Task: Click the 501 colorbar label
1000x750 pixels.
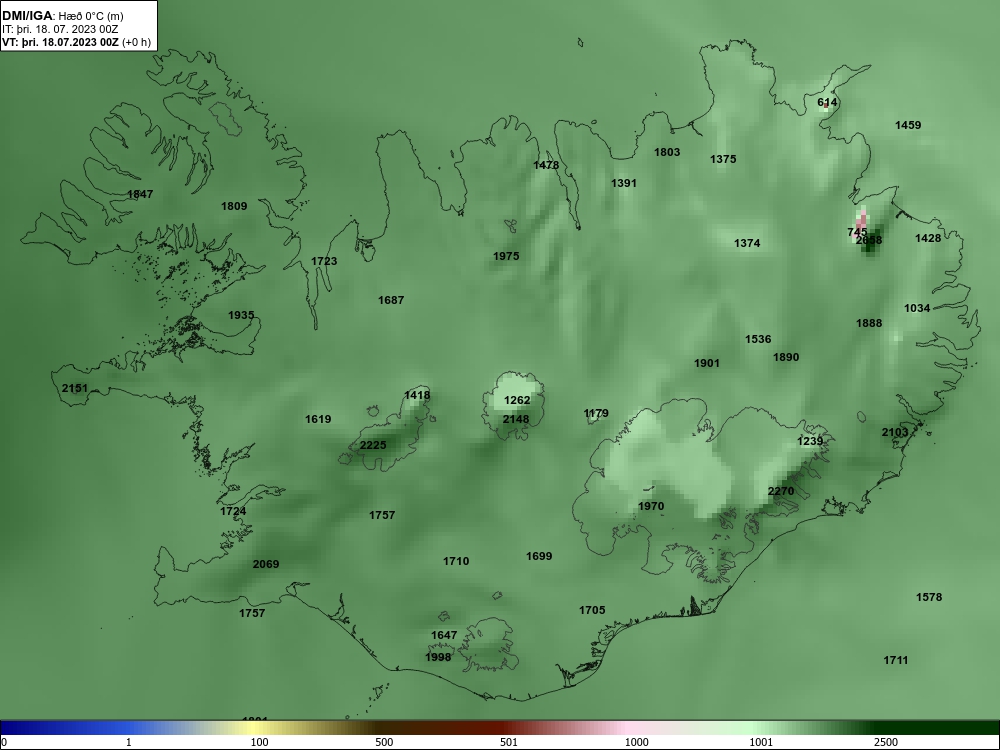Action: point(509,742)
